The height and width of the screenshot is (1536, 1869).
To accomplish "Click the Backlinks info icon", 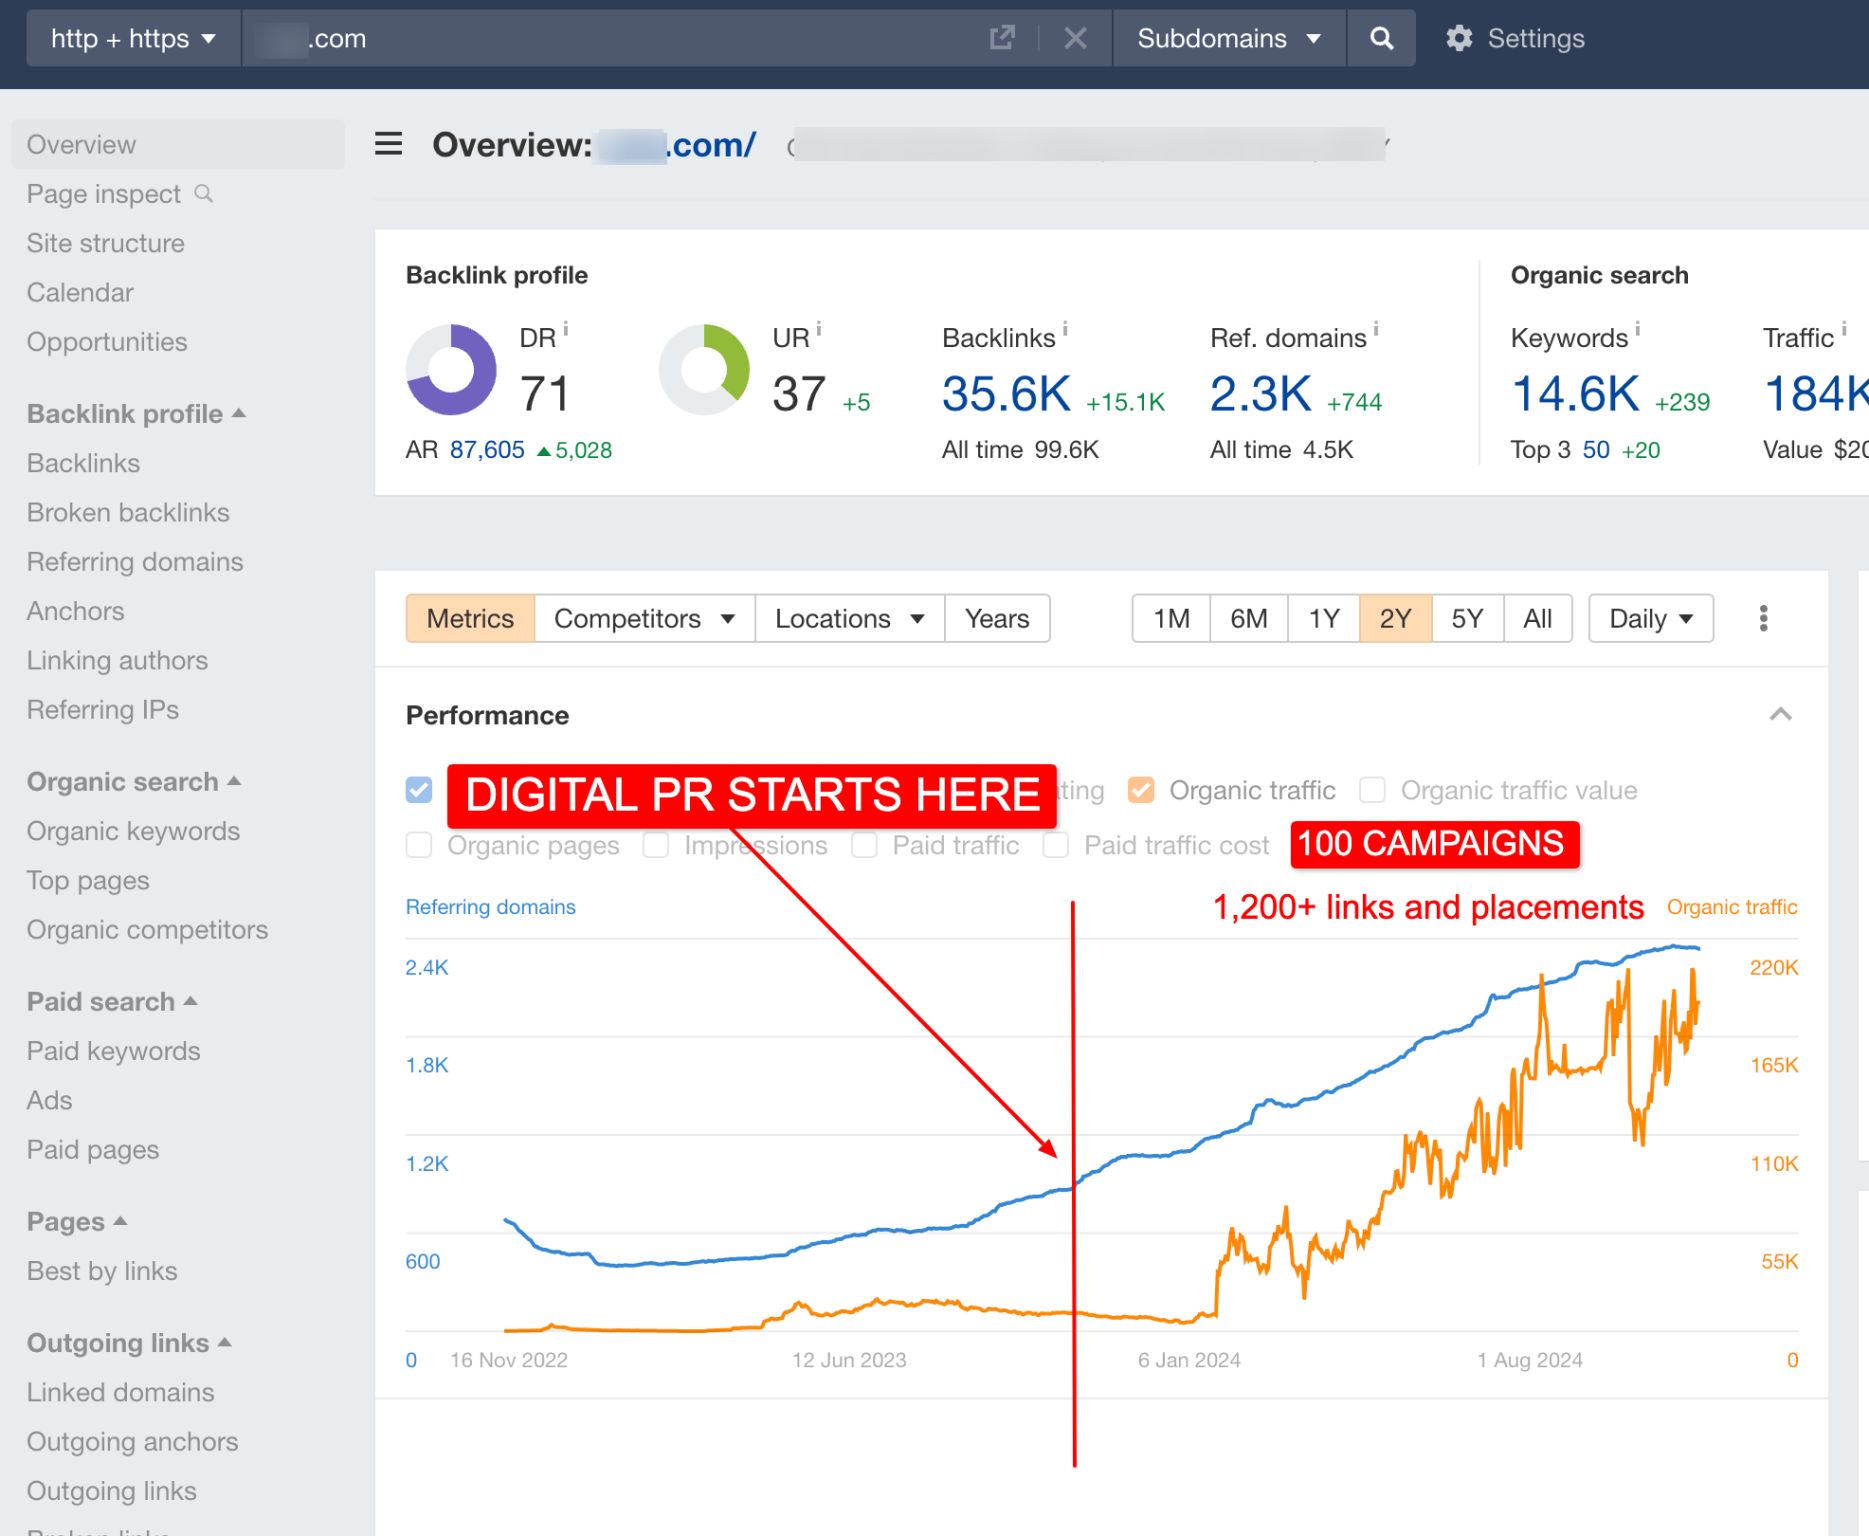I will click(1065, 328).
